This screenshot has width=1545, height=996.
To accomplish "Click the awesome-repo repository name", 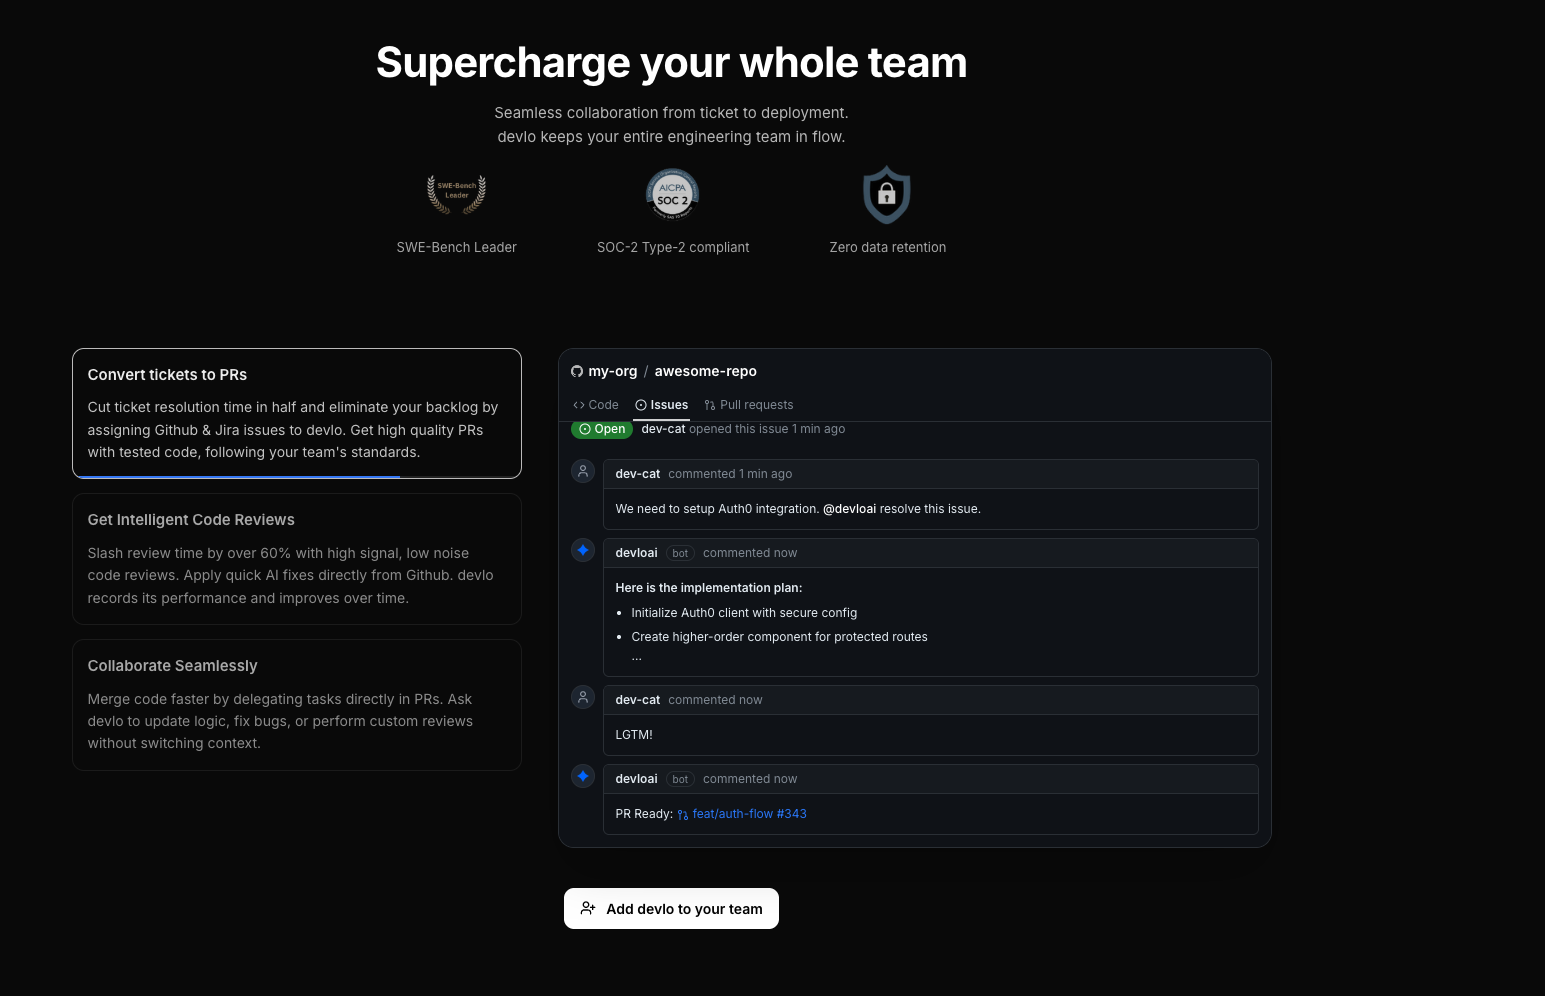I will click(705, 371).
